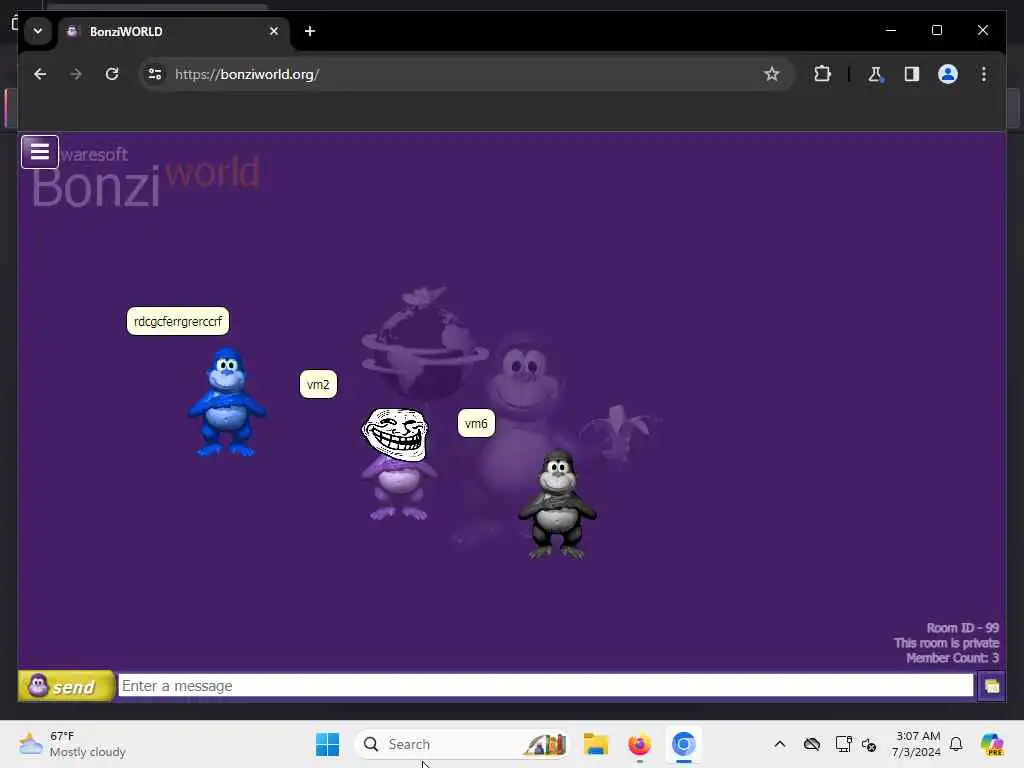The width and height of the screenshot is (1024, 768).
Task: Bookmark this page with the star
Action: pos(771,74)
